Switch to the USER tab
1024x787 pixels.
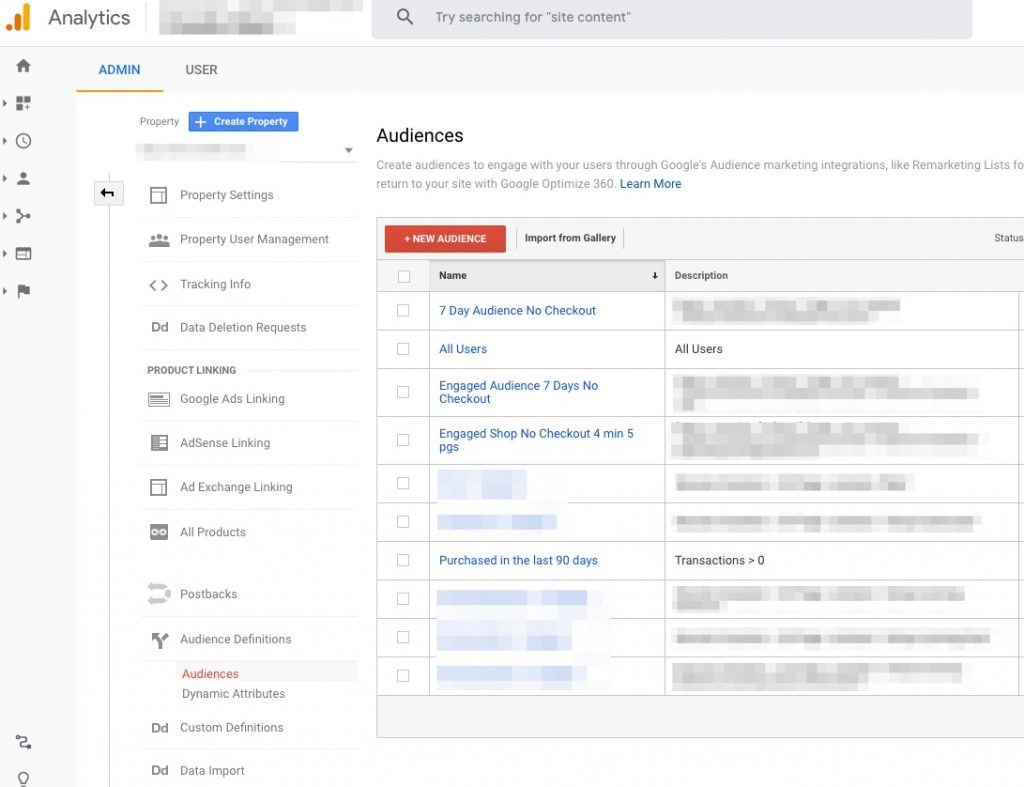[x=201, y=70]
